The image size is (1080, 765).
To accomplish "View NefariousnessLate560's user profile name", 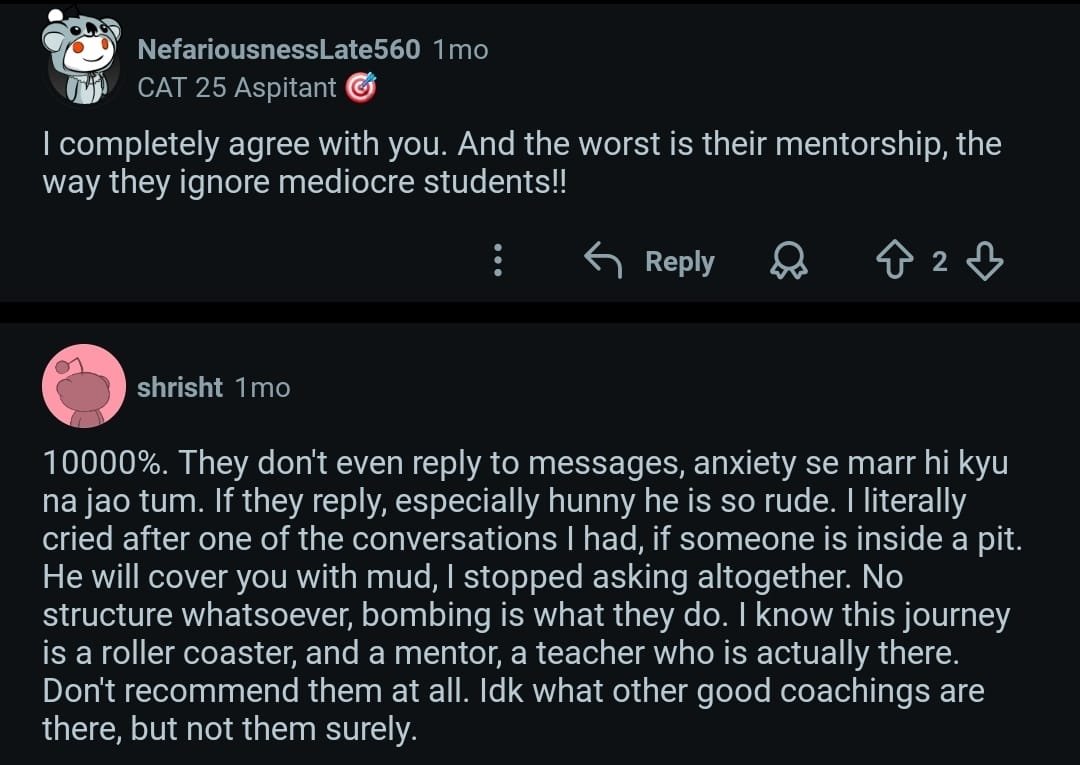I will pos(278,49).
